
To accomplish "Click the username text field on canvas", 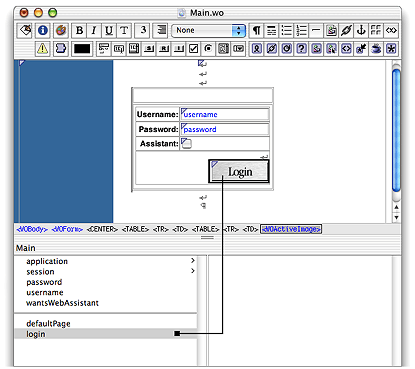I will pyautogui.click(x=225, y=114).
